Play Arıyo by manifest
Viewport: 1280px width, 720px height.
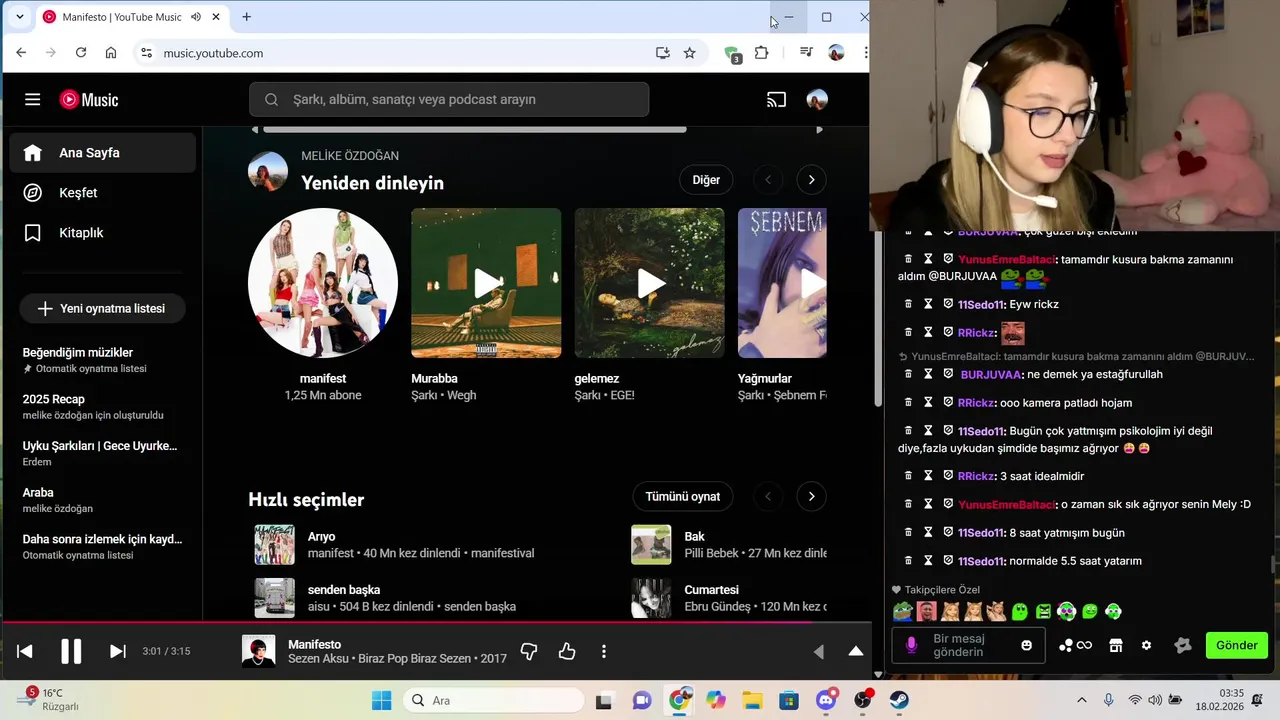coord(274,544)
